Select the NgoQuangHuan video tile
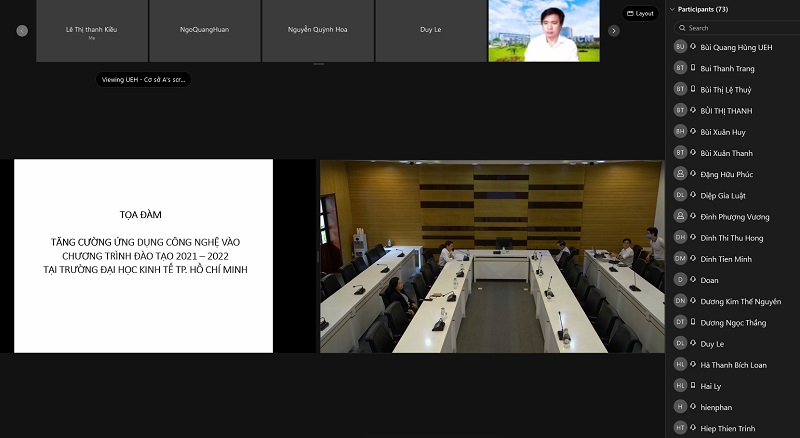This screenshot has height=438, width=800. tap(205, 31)
